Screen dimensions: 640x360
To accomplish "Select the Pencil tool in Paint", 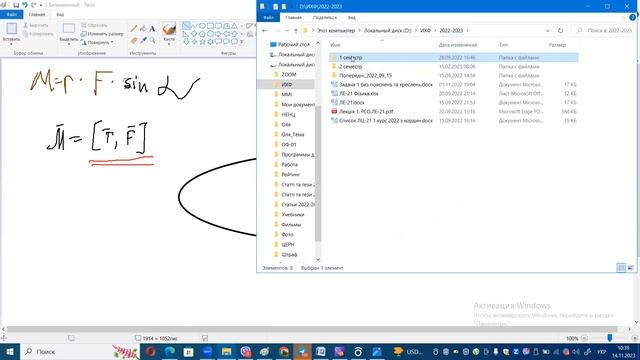I will click(134, 29).
